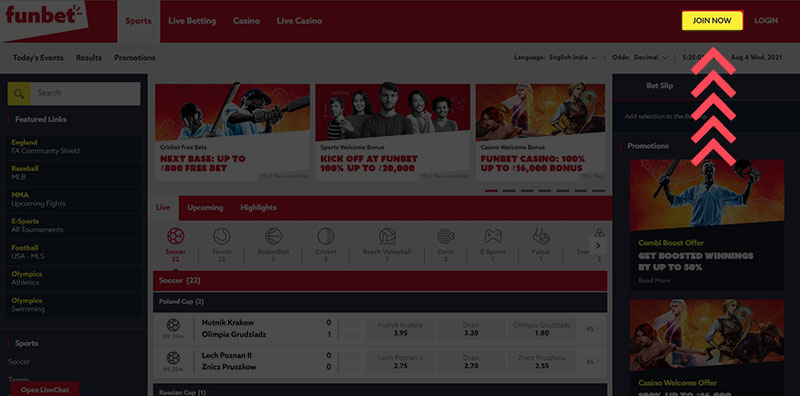This screenshot has height=396, width=800.
Task: Pick the Cricket sport icon
Action: coord(326,236)
